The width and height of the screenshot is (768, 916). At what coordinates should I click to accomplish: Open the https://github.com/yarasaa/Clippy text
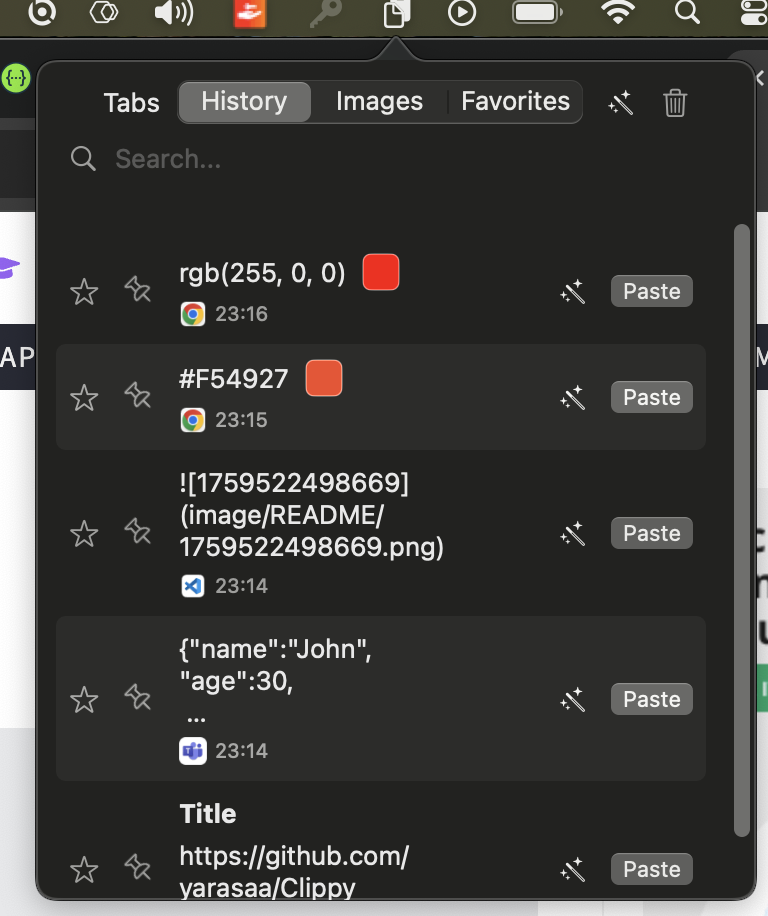294,871
